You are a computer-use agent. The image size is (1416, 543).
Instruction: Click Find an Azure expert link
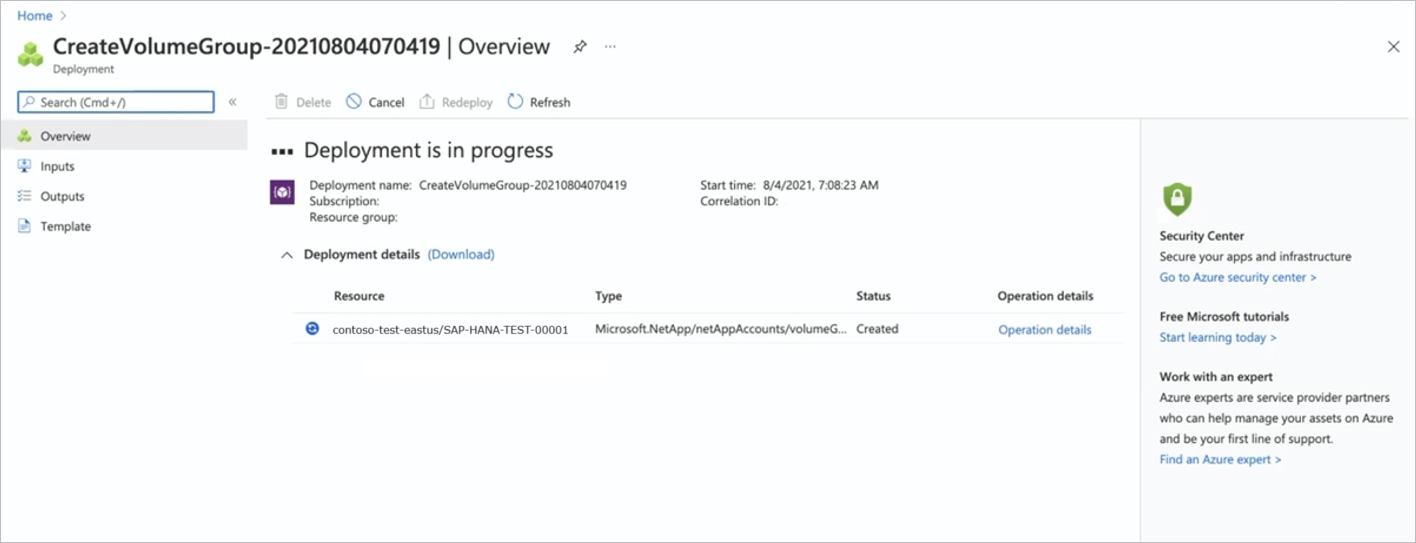click(1220, 459)
